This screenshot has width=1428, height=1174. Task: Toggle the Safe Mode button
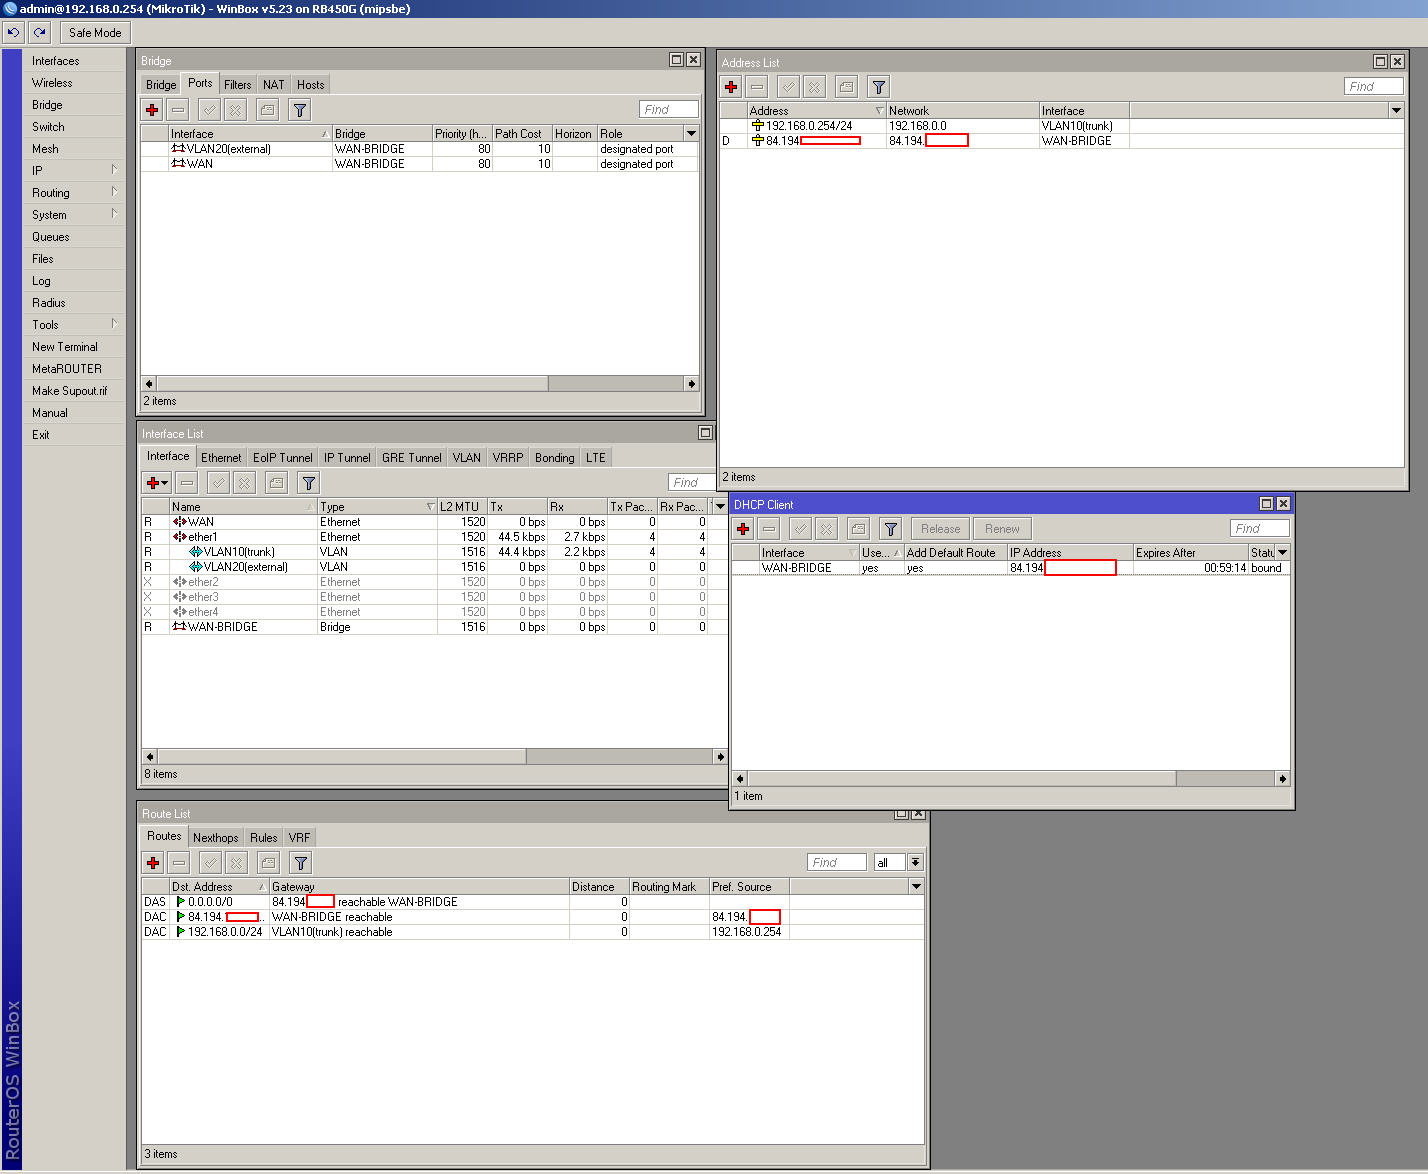(x=95, y=32)
